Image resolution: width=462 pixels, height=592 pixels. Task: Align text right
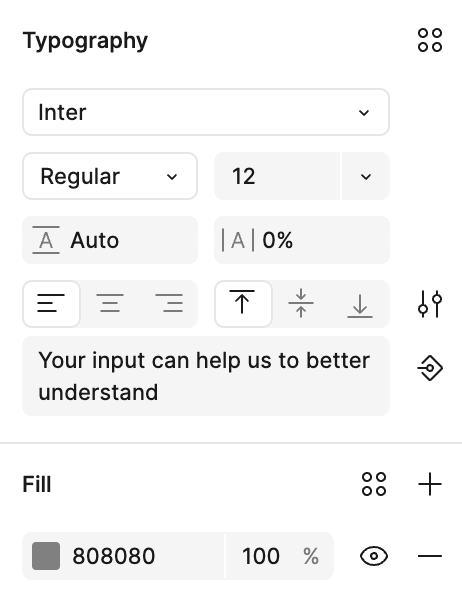click(169, 304)
